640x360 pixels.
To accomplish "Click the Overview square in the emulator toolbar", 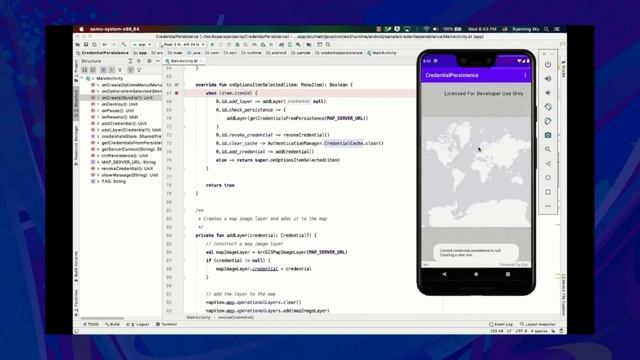I will (548, 192).
